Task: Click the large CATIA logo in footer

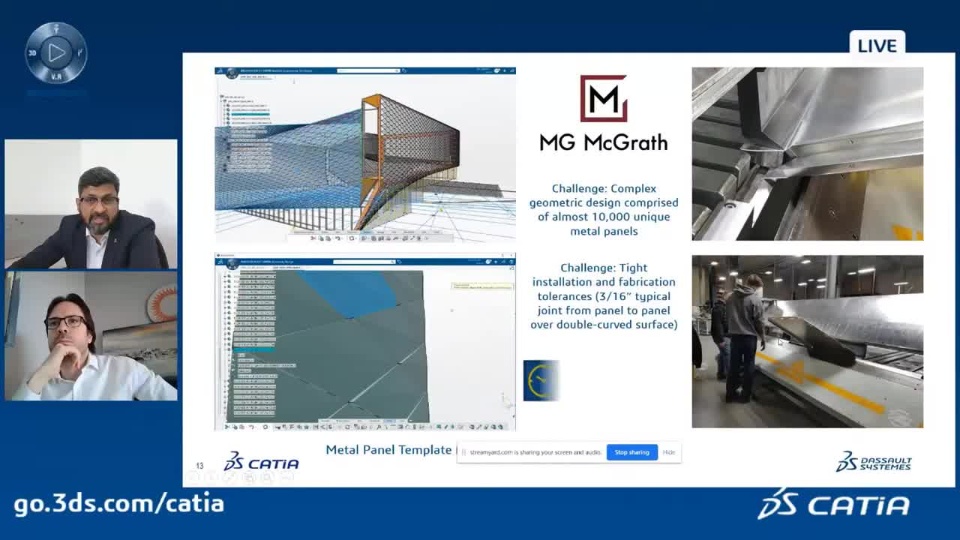Action: point(833,504)
